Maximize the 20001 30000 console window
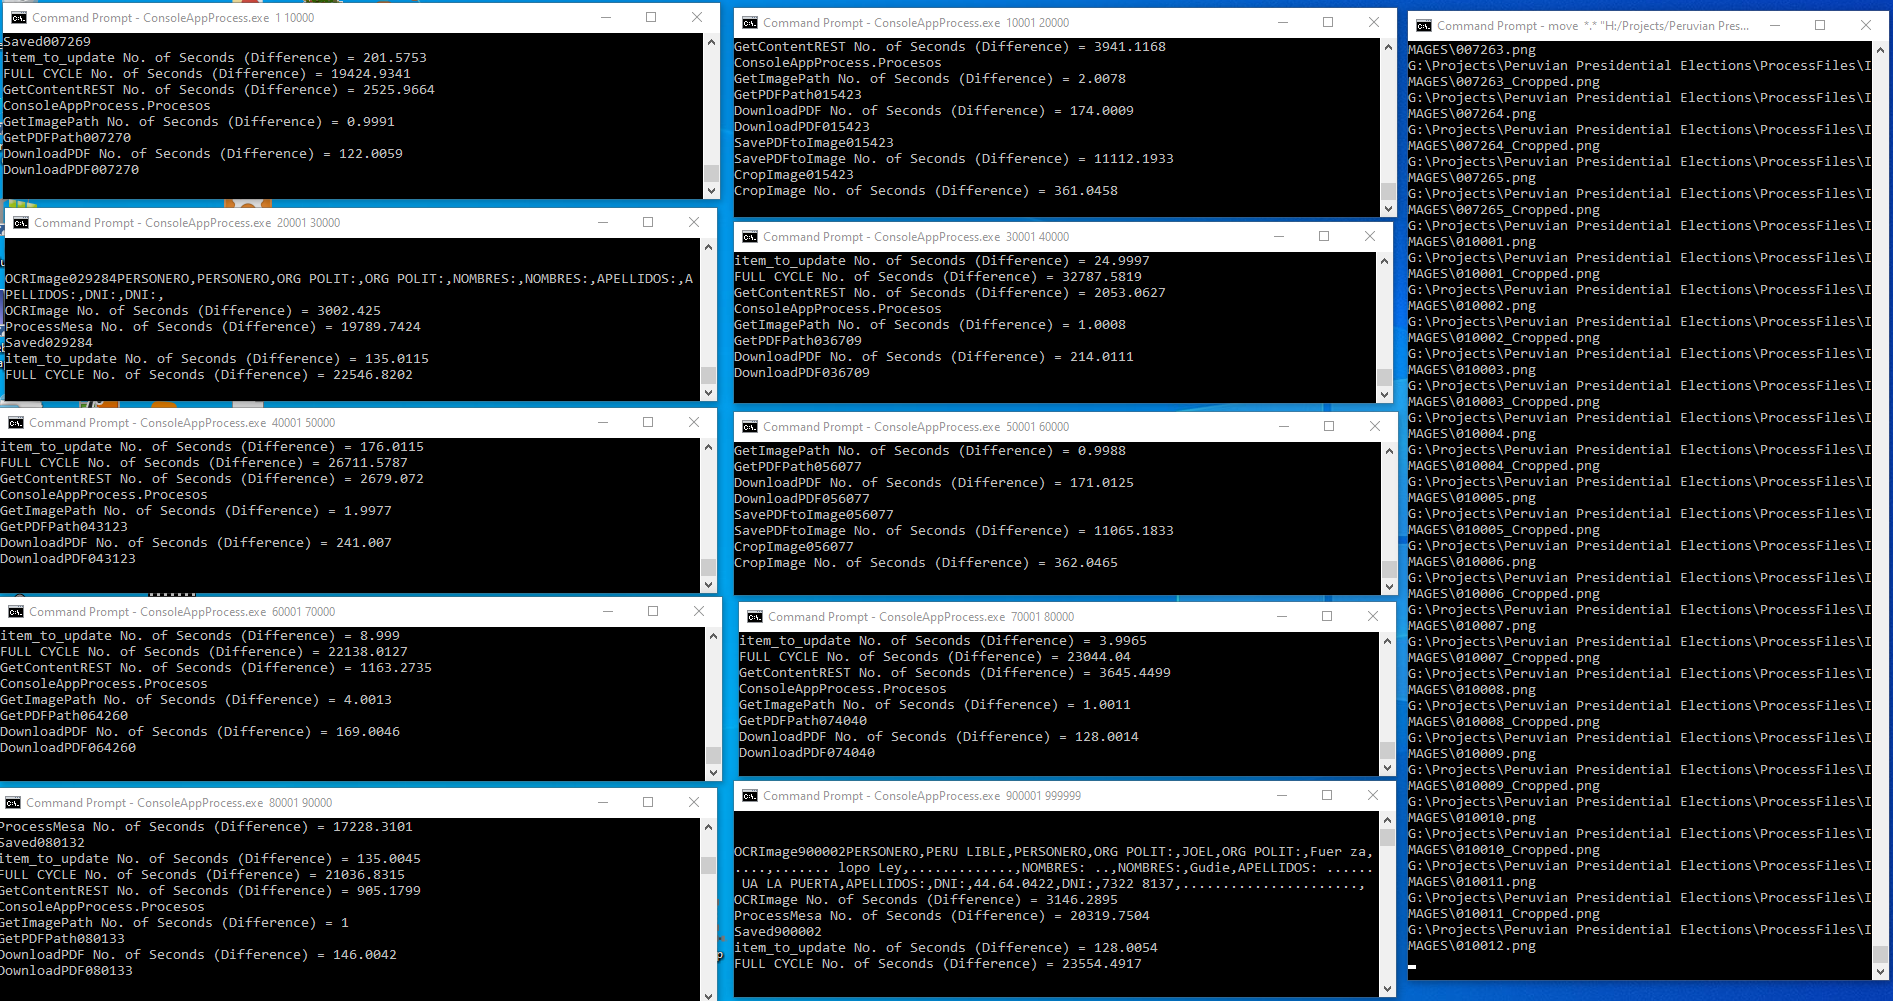This screenshot has height=1001, width=1893. point(648,222)
